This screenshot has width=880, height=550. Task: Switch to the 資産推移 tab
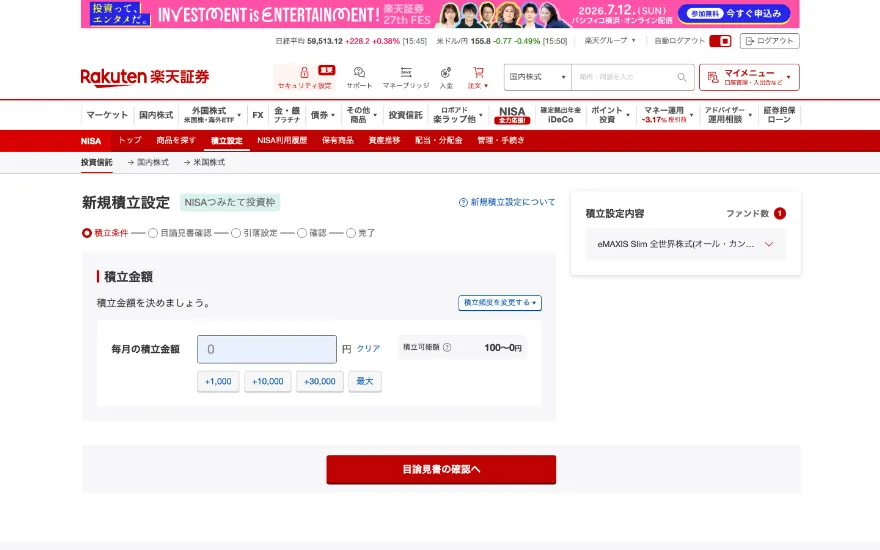tap(384, 140)
